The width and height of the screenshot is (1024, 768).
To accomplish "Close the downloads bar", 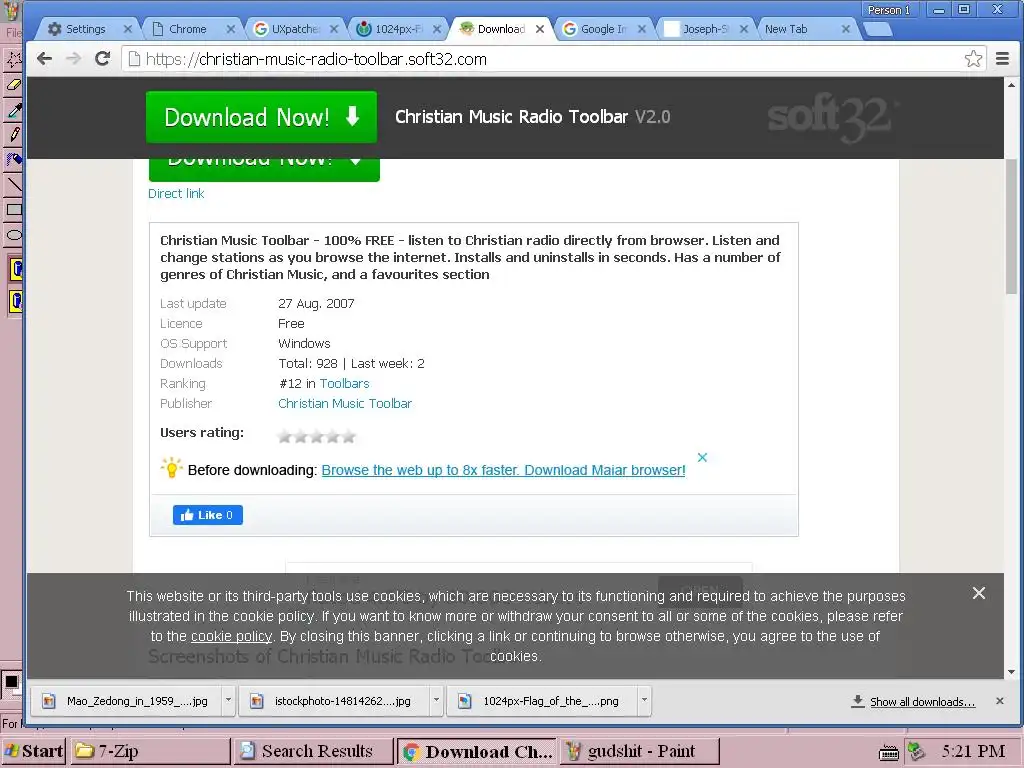I will pyautogui.click(x=999, y=701).
